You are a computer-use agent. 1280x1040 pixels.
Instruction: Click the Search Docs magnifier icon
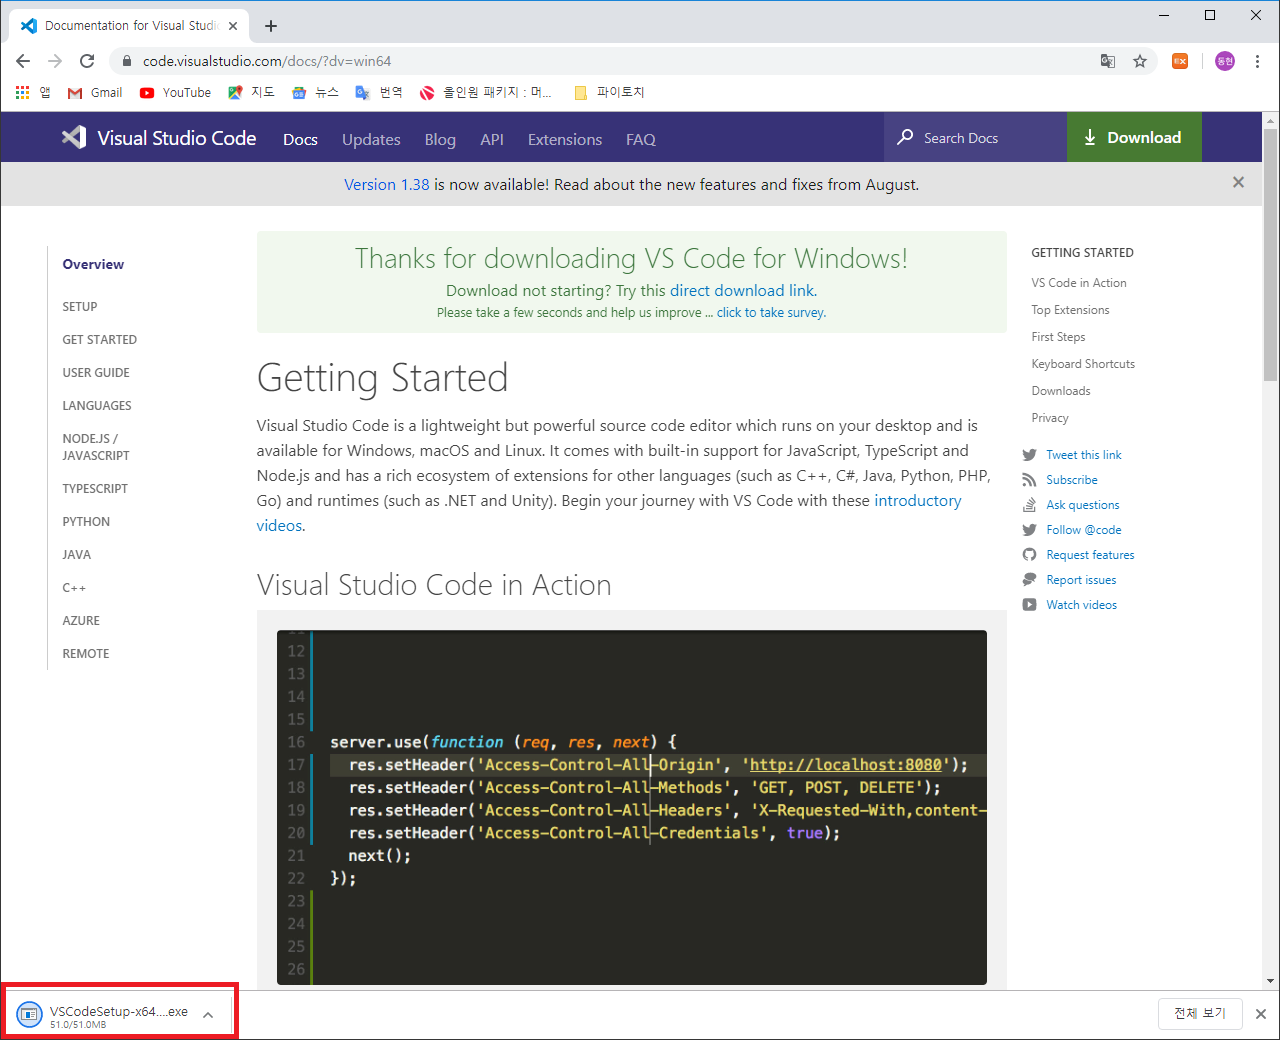point(905,137)
